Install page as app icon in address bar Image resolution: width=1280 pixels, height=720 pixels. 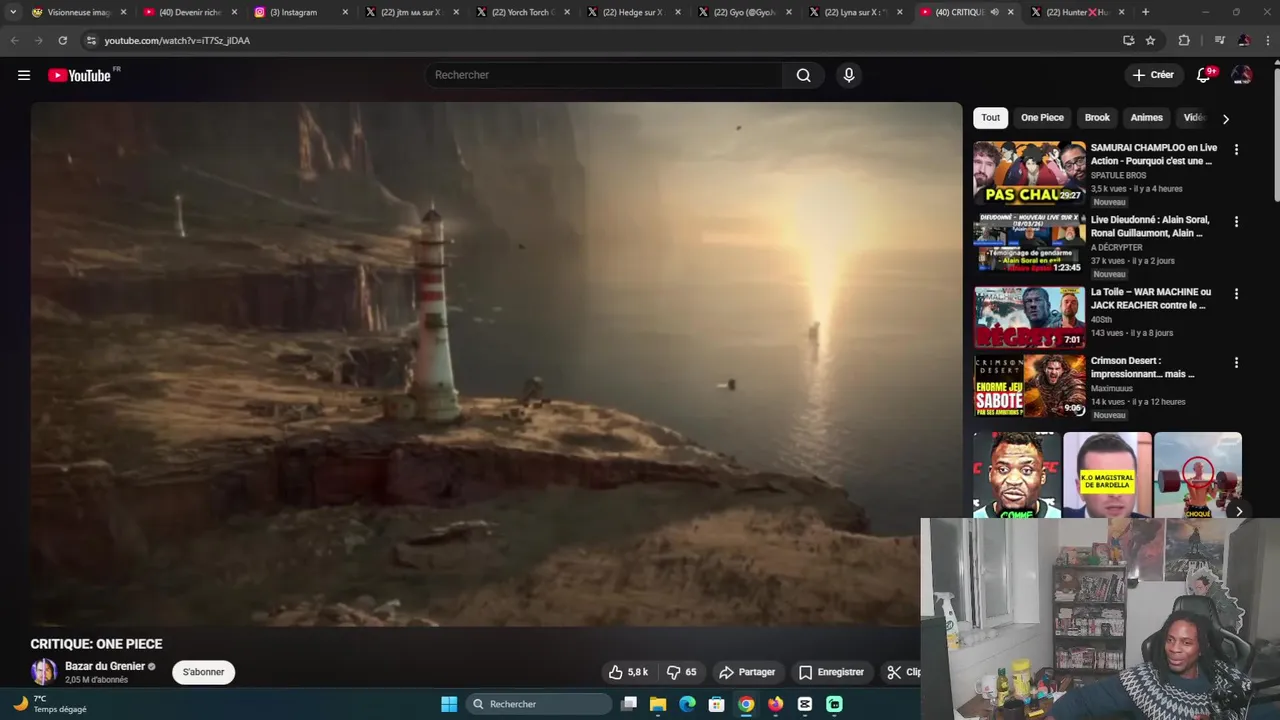pos(1128,40)
